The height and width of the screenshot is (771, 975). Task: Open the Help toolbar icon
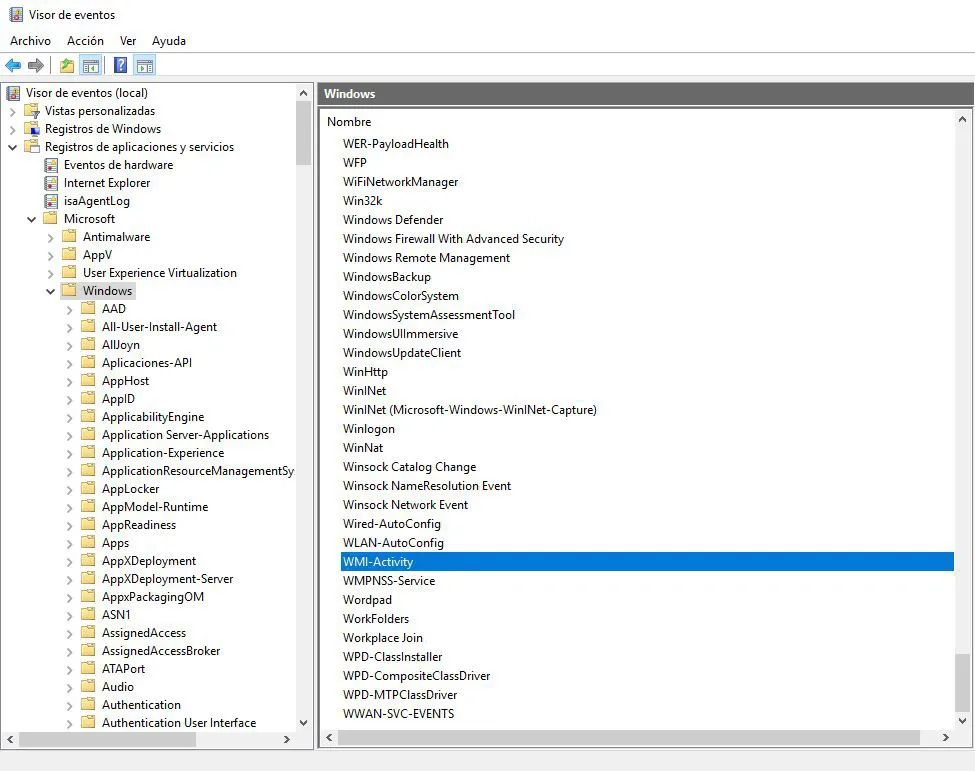coord(121,65)
